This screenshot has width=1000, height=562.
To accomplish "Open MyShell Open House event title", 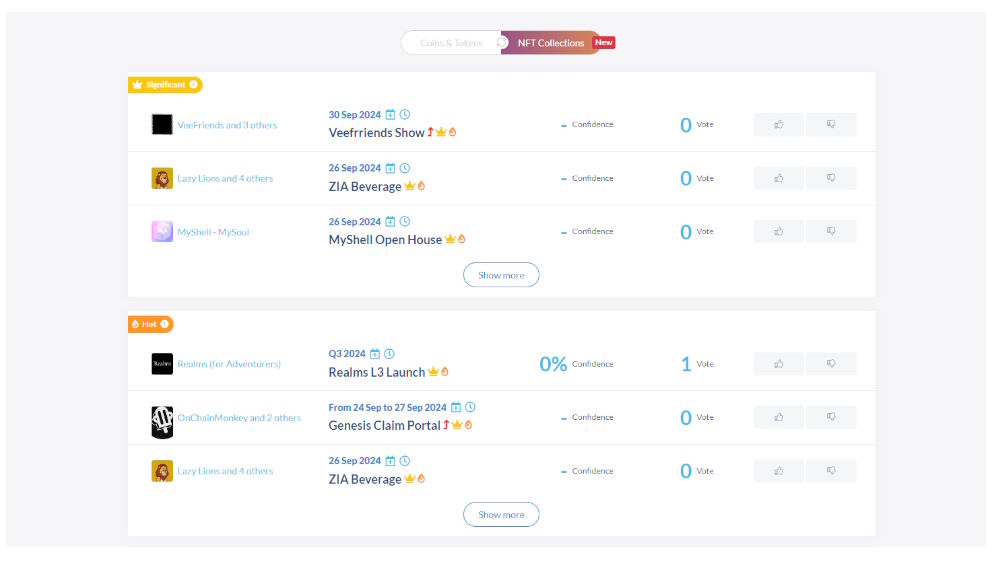I will tap(385, 240).
